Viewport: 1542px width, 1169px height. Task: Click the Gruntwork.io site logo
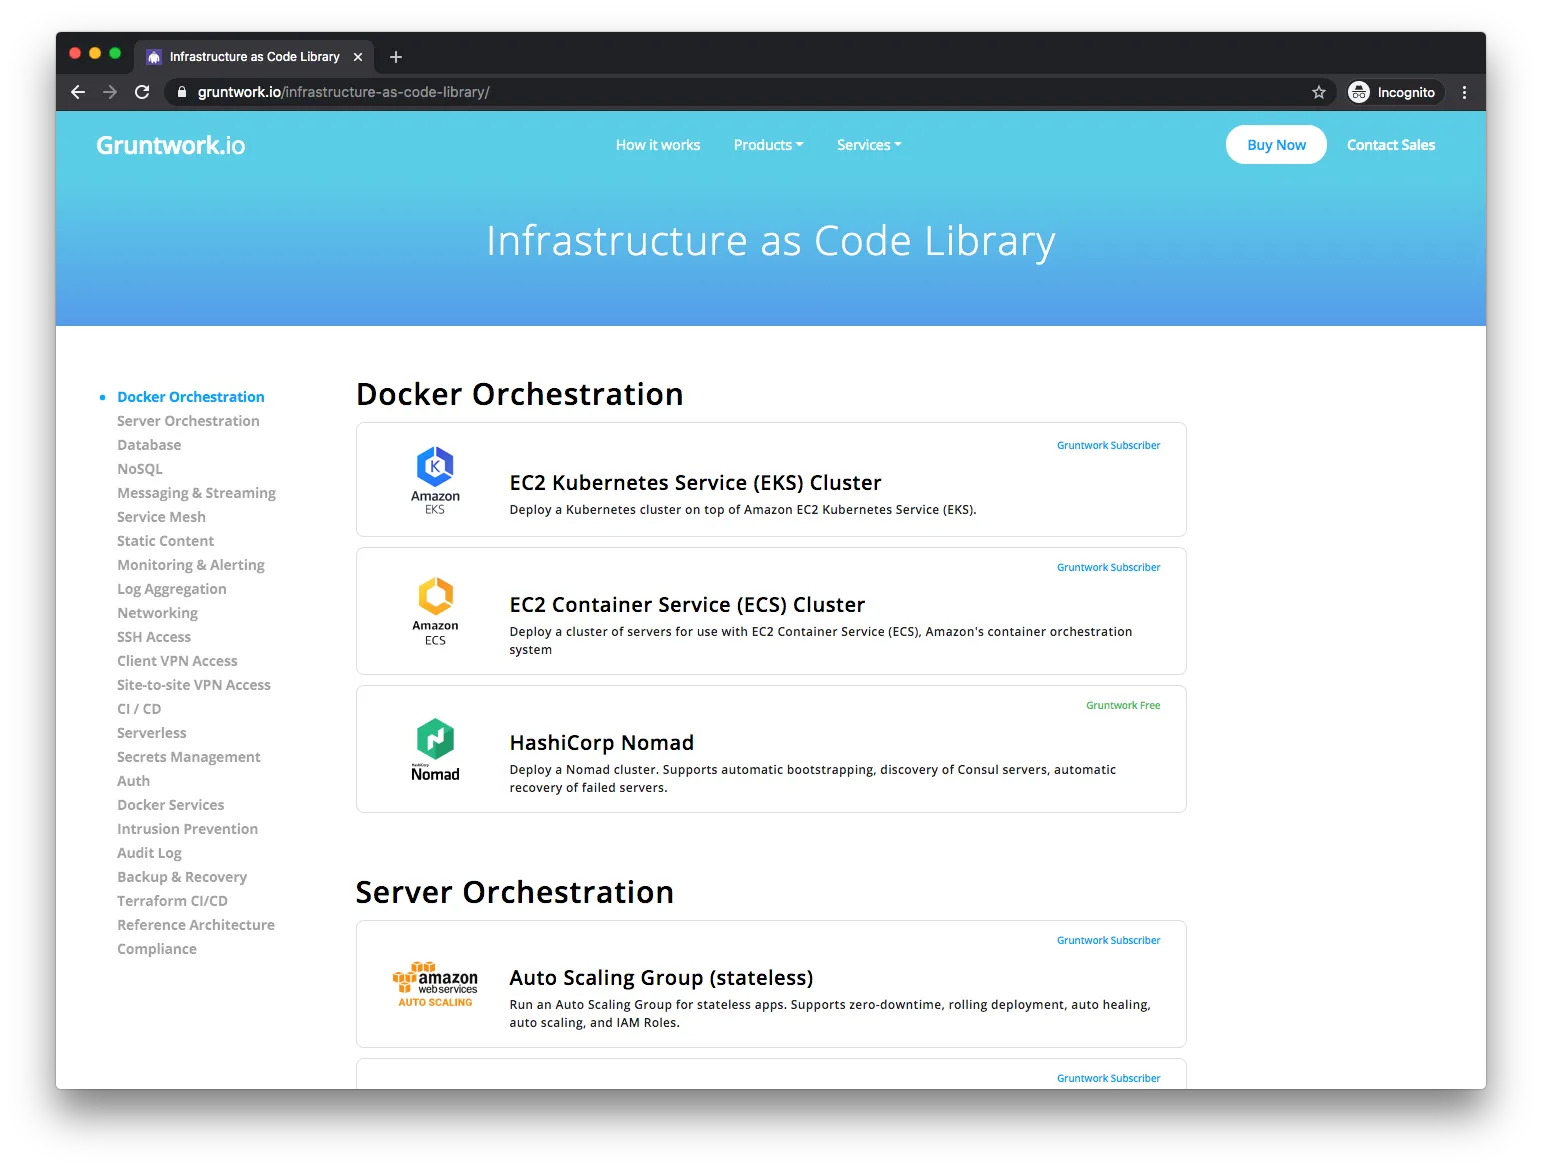point(171,145)
